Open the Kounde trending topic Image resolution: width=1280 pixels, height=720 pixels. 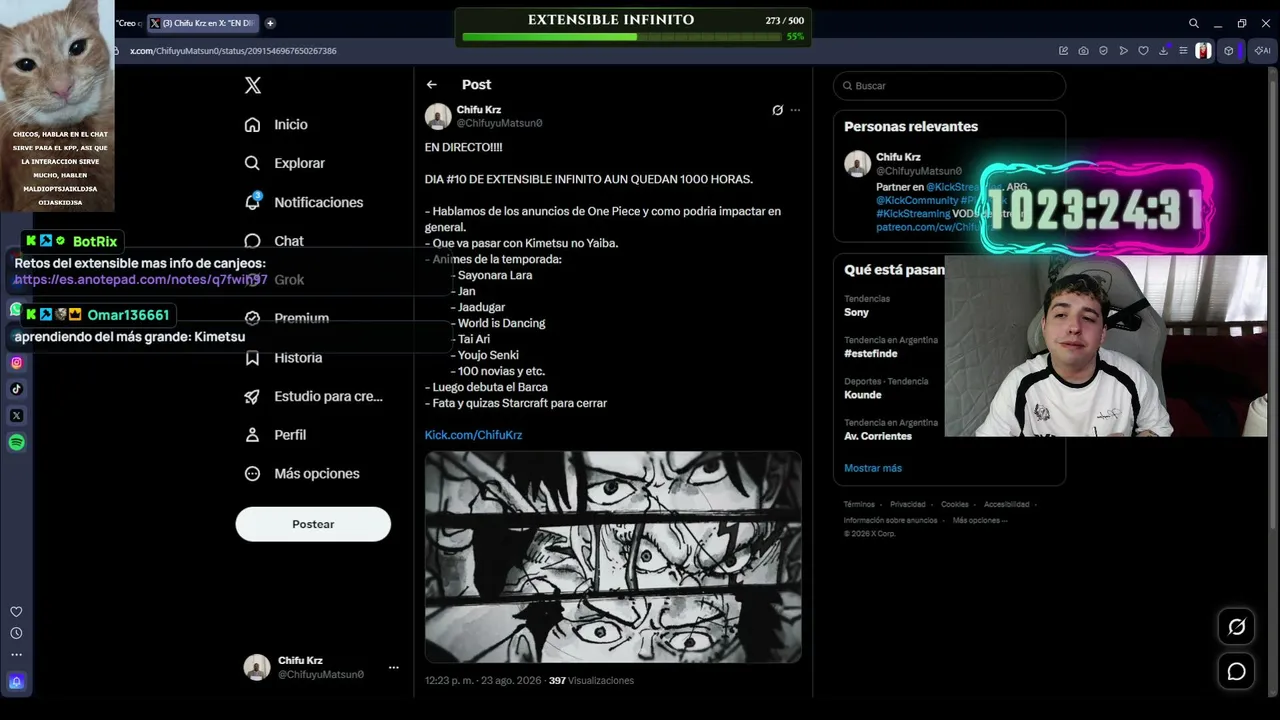click(862, 395)
